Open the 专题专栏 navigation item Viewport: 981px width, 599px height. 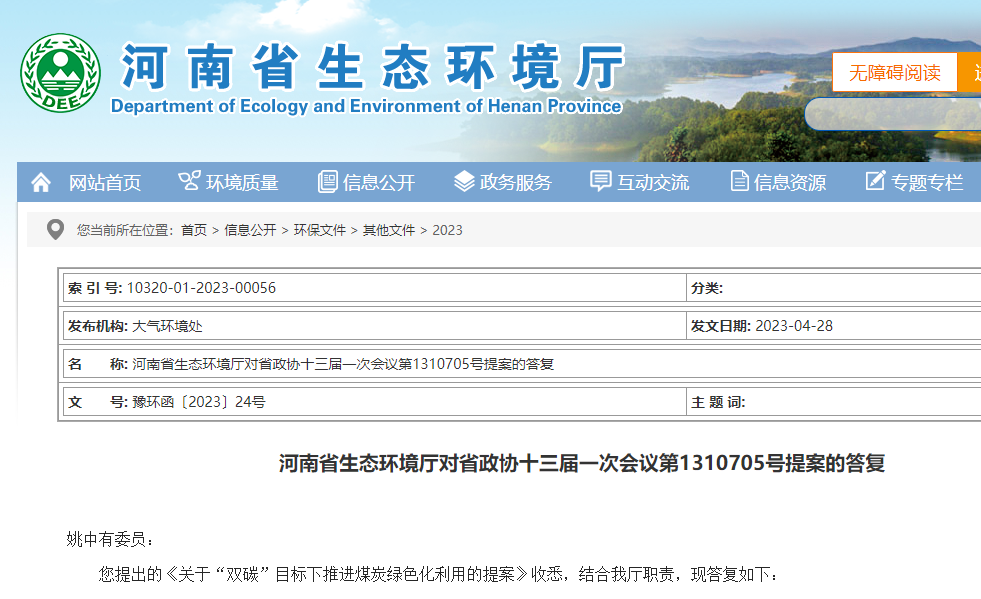(927, 183)
